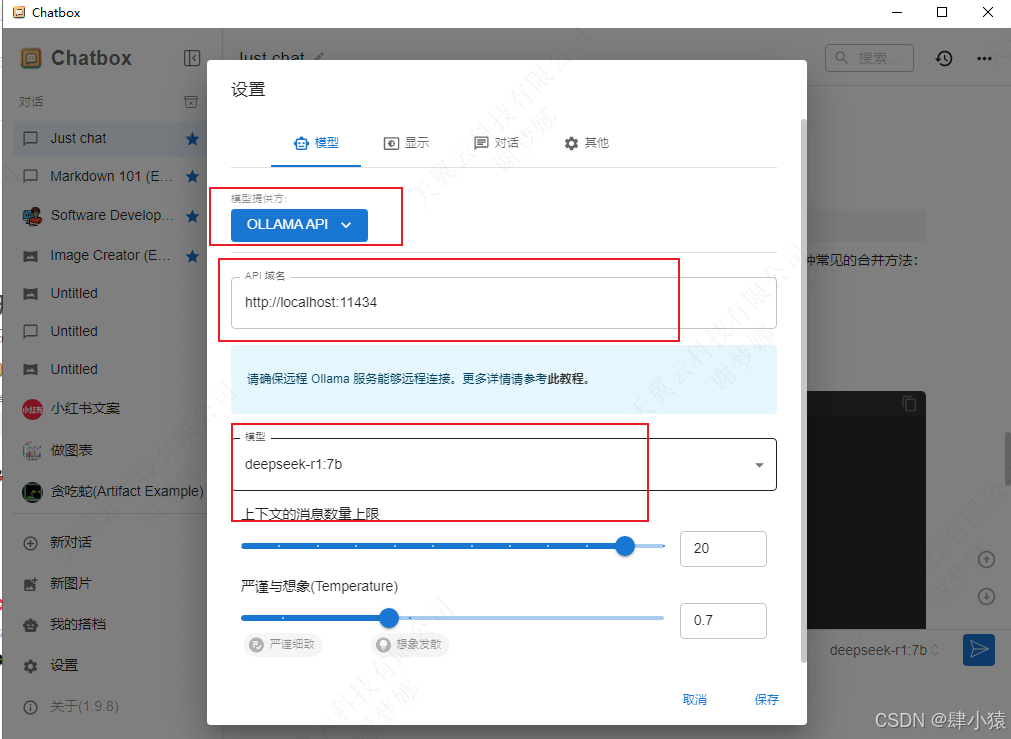Switch to the 显示 settings tab
Screen dimensions: 1011x739
pos(406,143)
